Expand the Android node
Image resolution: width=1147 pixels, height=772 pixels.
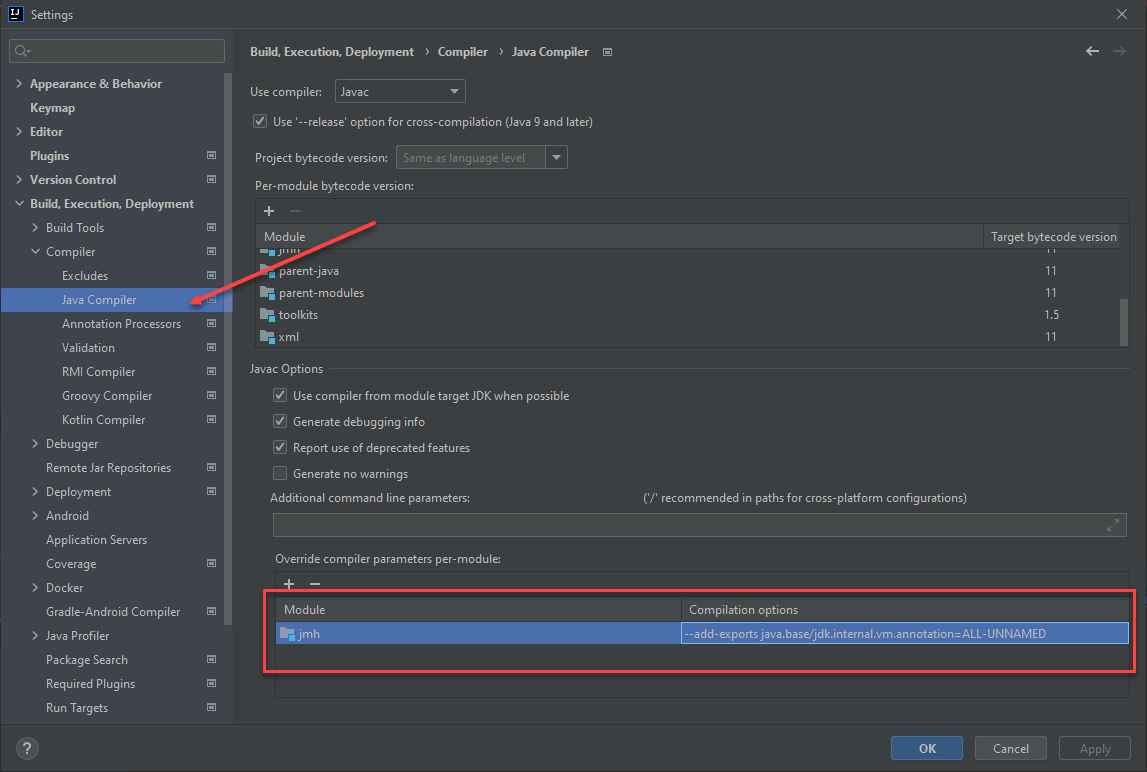tap(35, 515)
